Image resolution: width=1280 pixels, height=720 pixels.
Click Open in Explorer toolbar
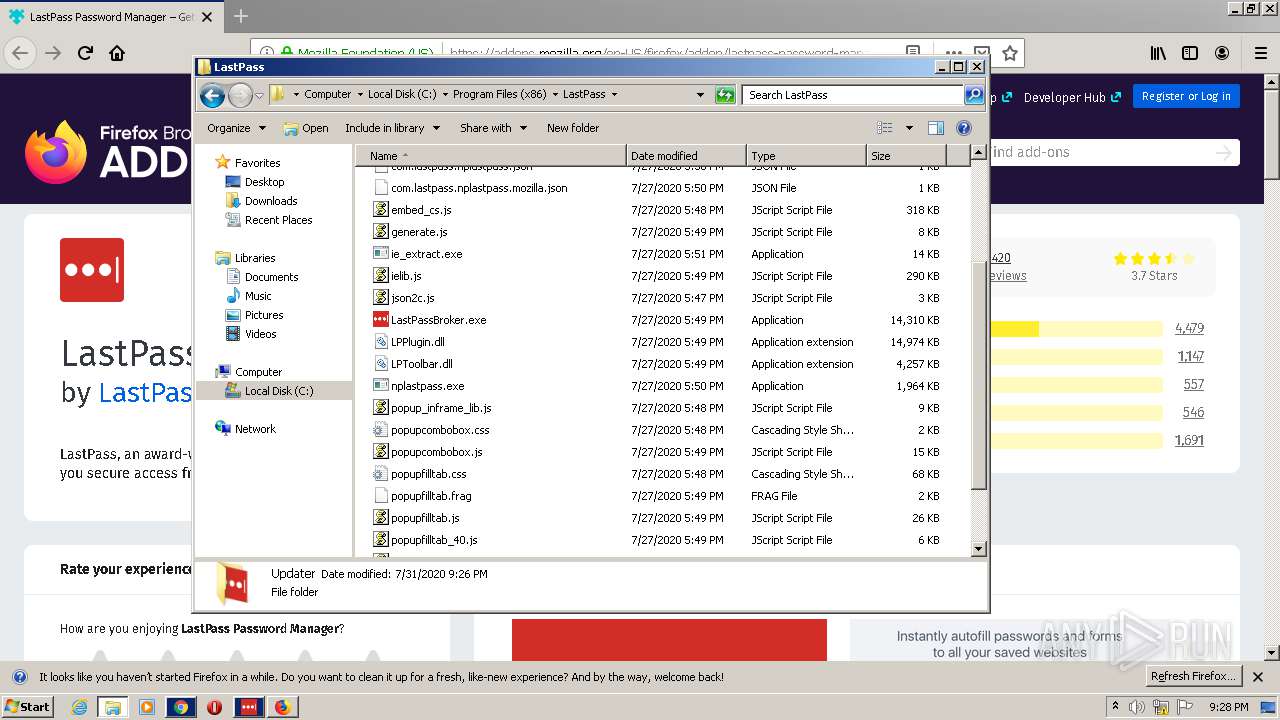tap(306, 128)
